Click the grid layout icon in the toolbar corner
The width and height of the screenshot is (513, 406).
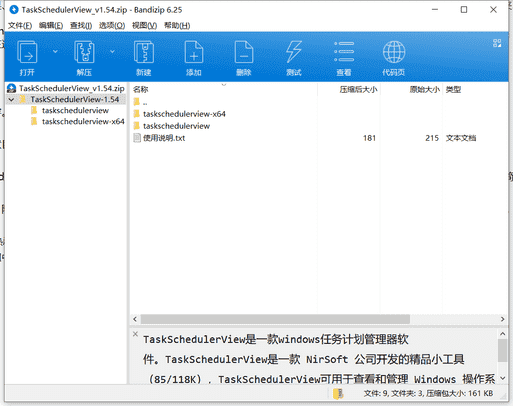point(497,43)
